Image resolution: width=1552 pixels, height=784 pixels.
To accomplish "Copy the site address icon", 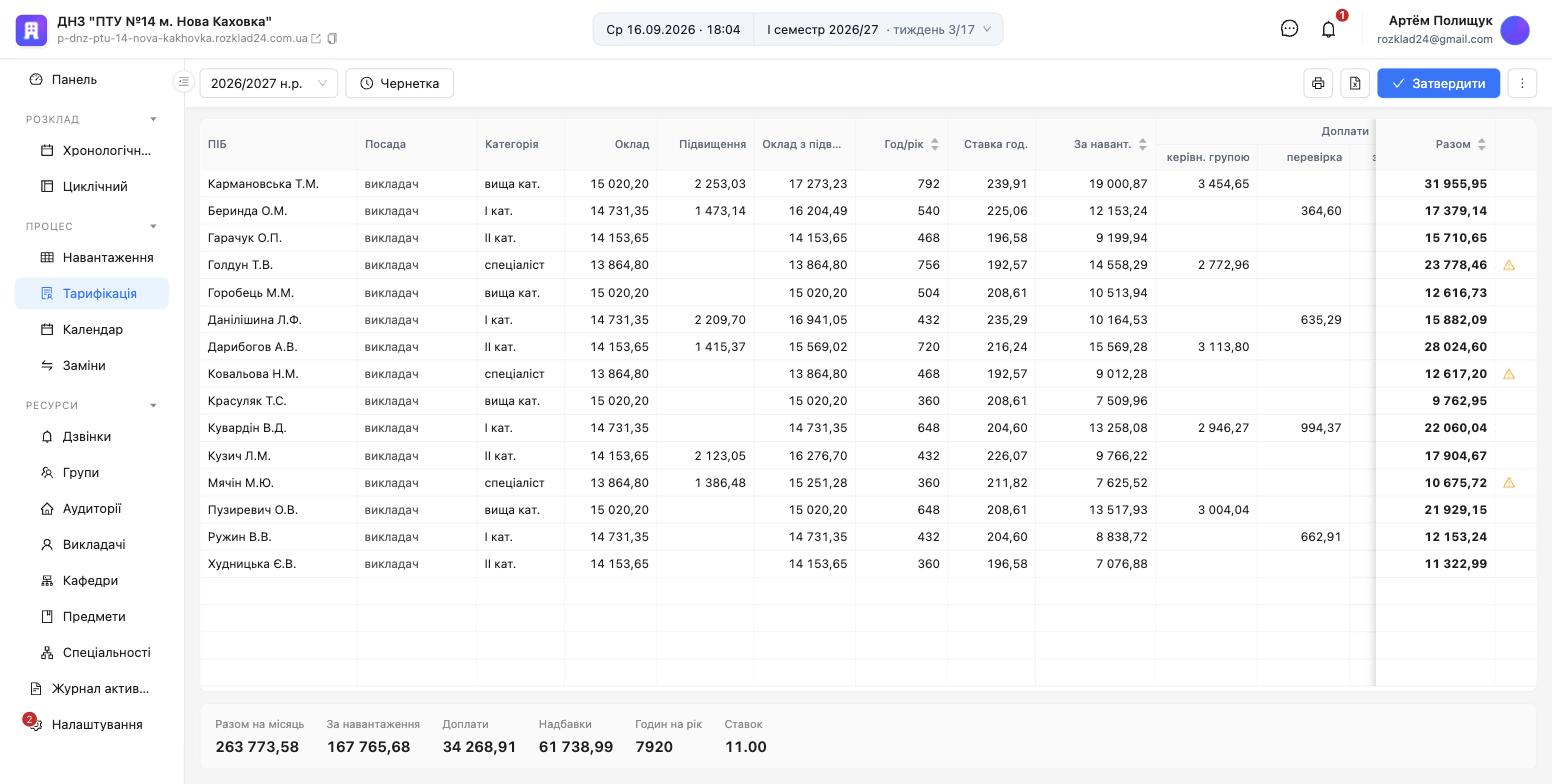I will click(332, 39).
